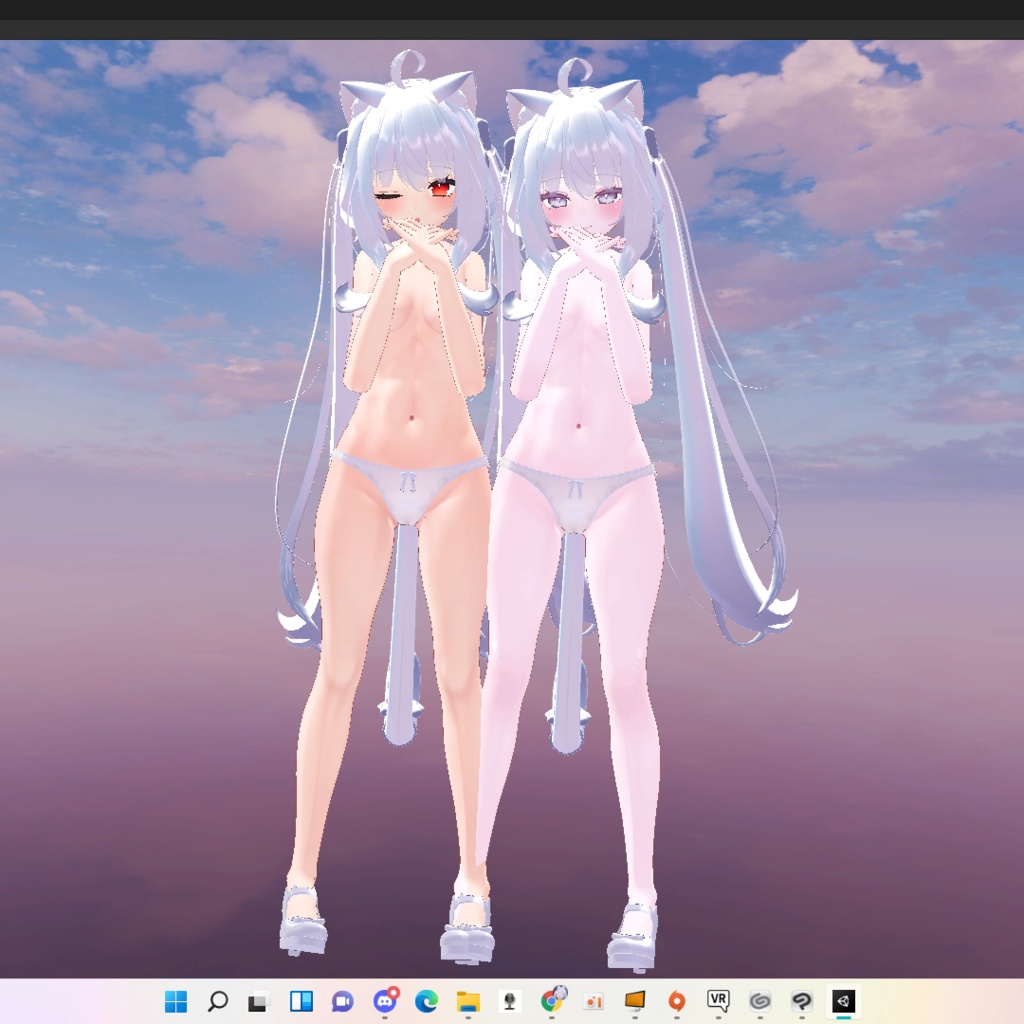Switch to the active Unity window
The height and width of the screenshot is (1024, 1024).
pos(843,1001)
